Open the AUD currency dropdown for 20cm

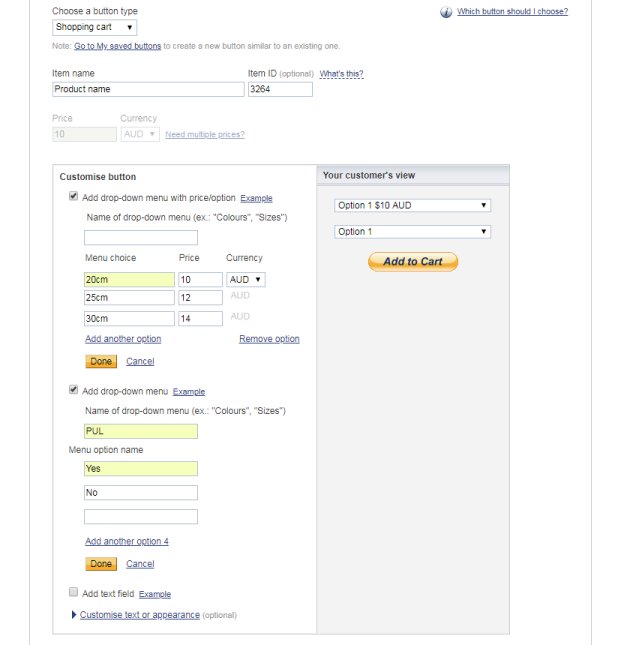(246, 280)
